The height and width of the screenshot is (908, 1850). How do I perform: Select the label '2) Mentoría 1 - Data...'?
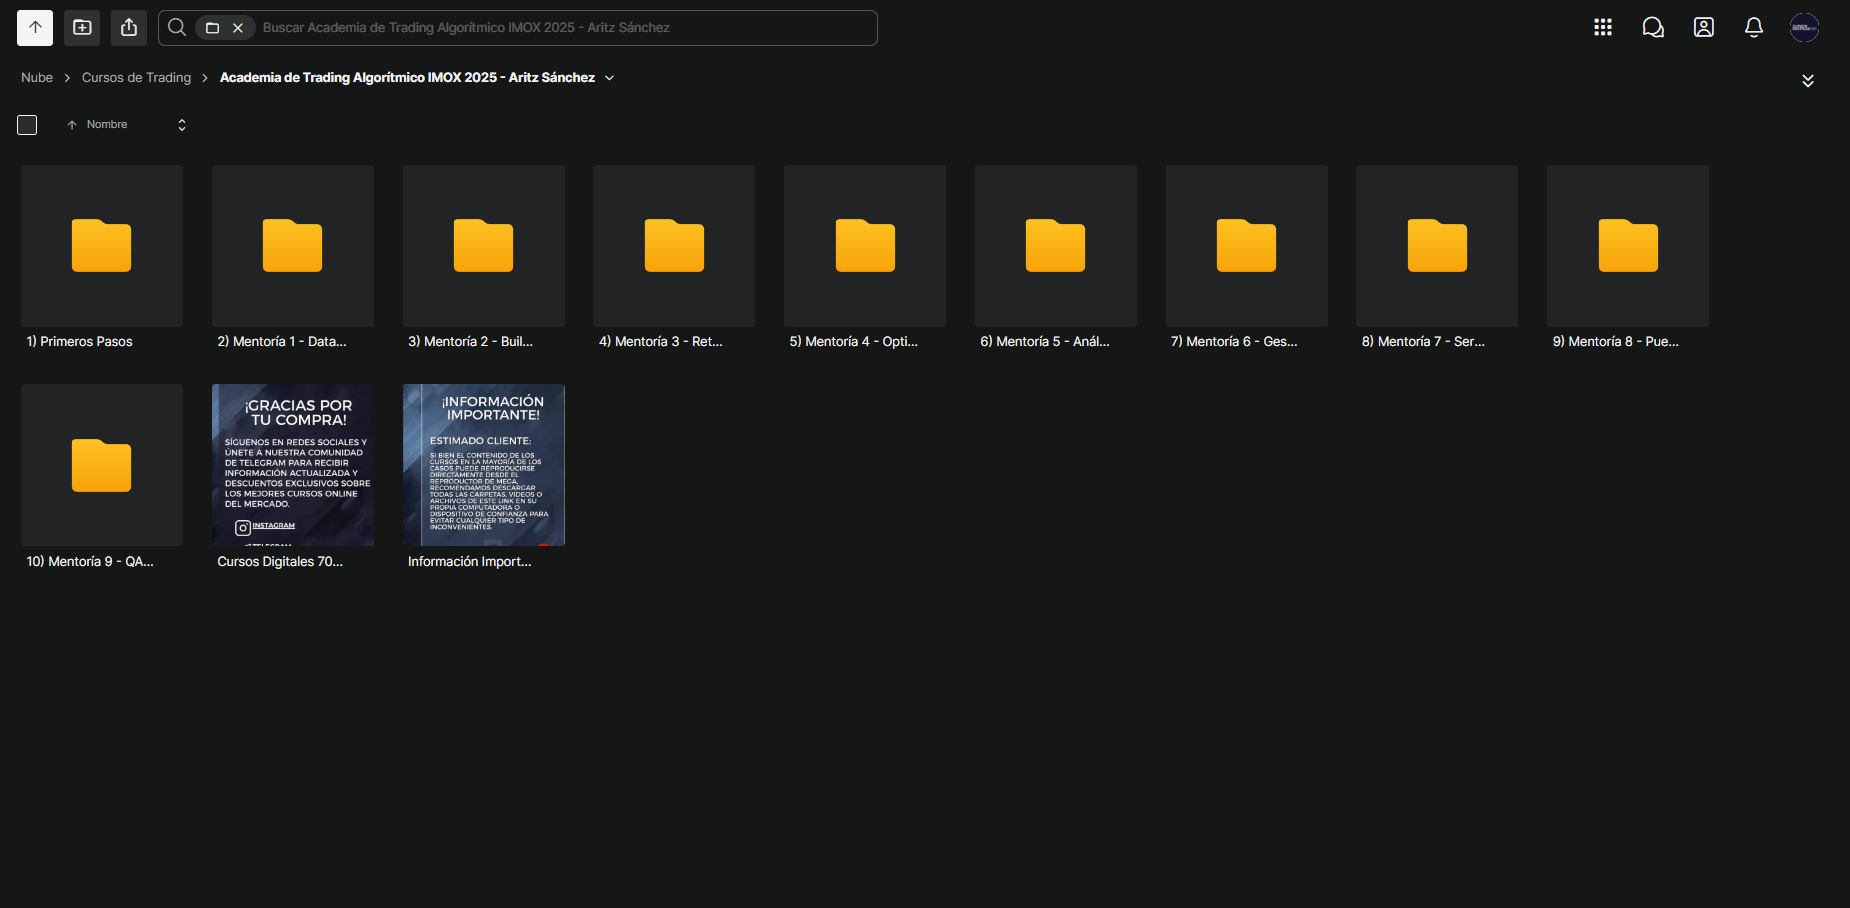pyautogui.click(x=282, y=342)
